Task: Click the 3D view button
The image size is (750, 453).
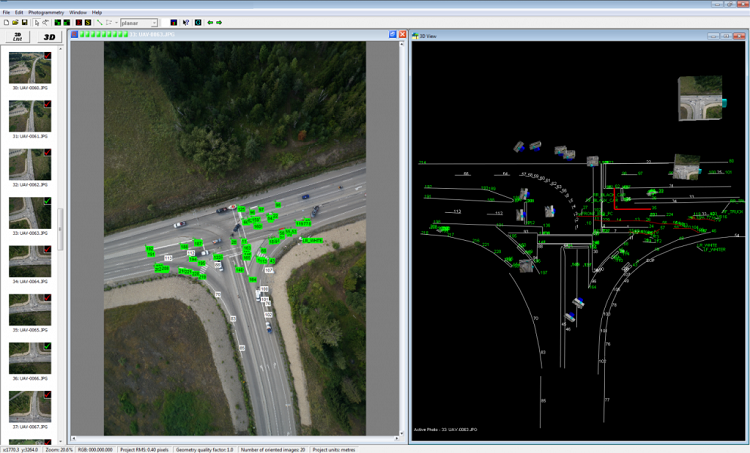Action: pos(49,37)
